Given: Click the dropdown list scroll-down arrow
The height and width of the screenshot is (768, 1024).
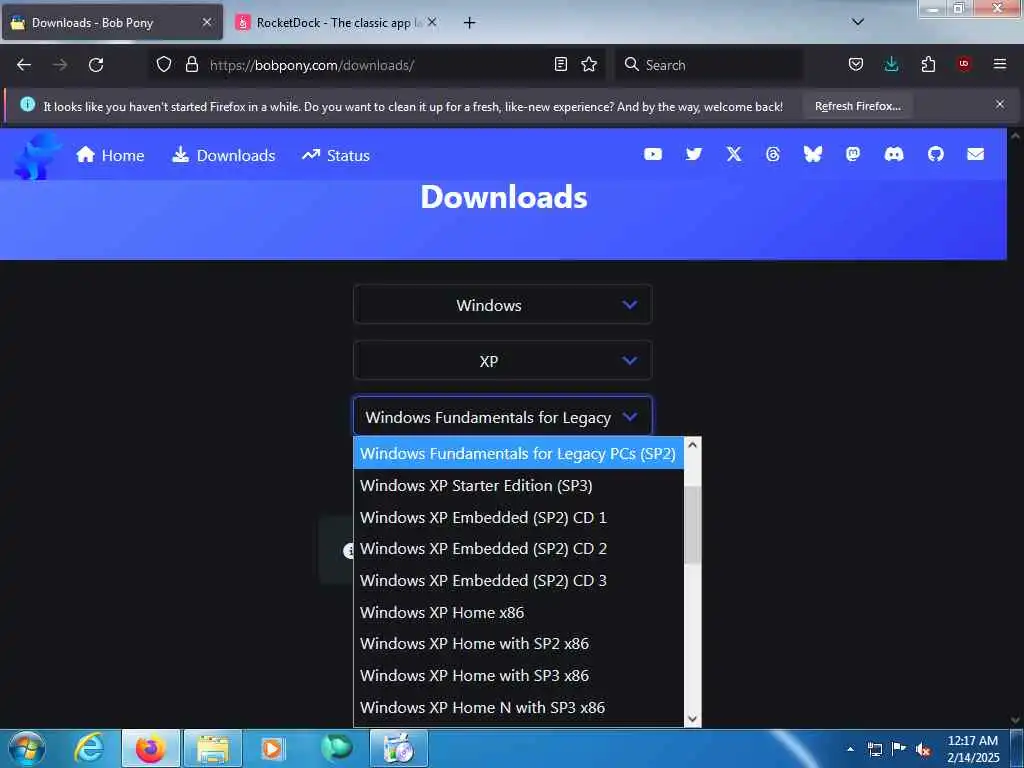Looking at the screenshot, I should (692, 718).
